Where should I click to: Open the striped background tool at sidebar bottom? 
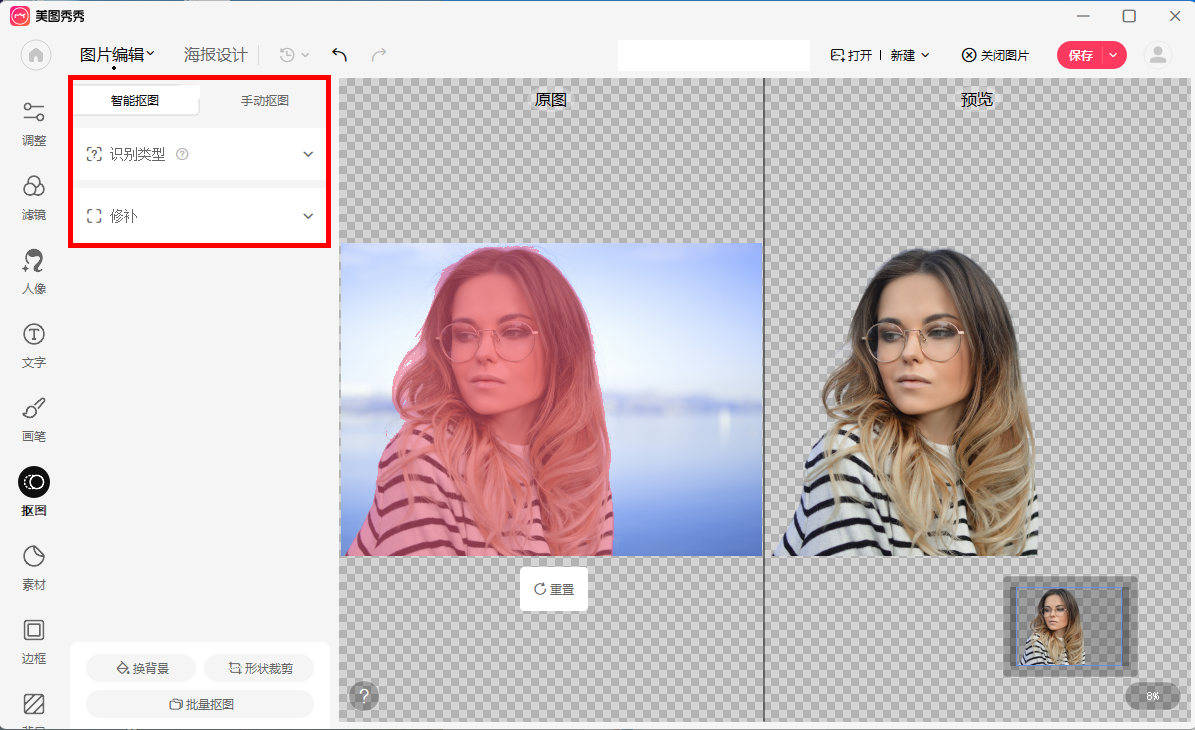click(x=34, y=704)
